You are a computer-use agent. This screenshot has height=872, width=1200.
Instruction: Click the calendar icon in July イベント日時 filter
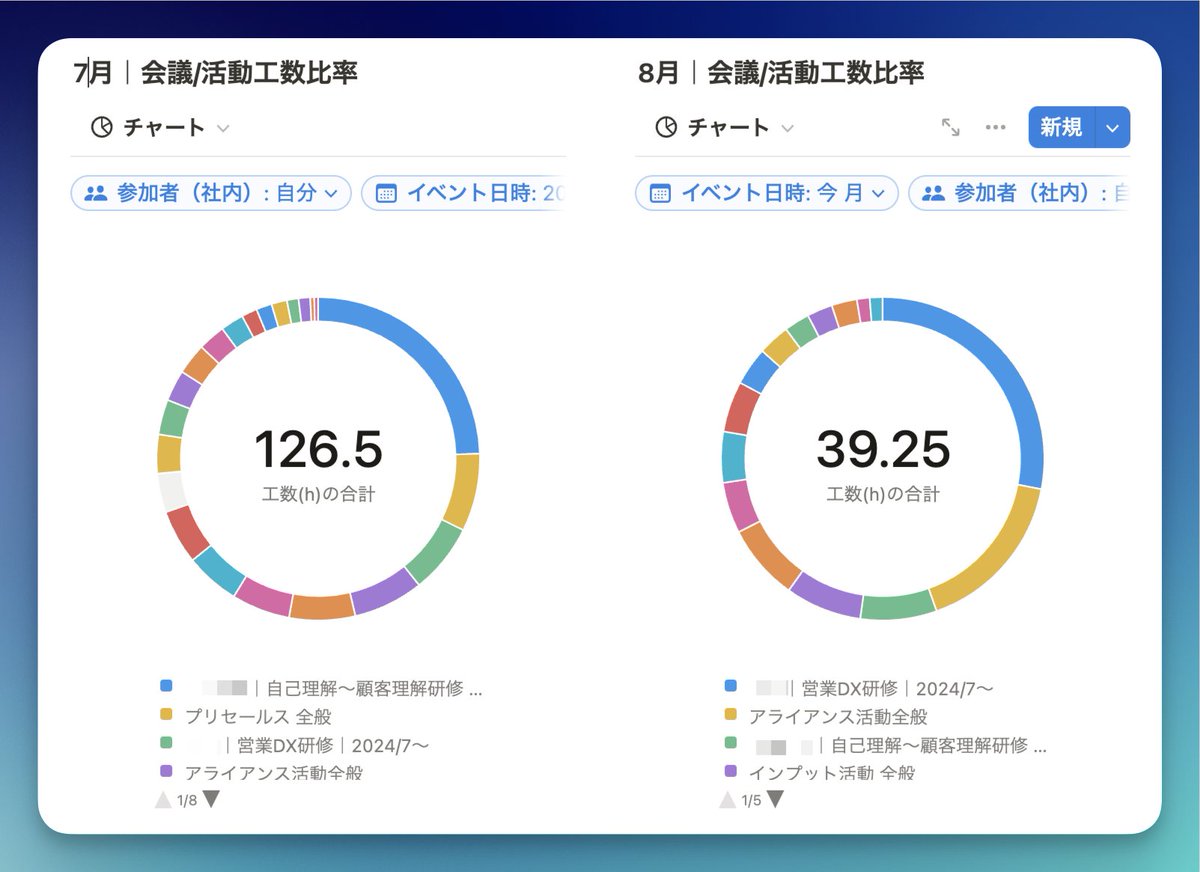tap(386, 193)
